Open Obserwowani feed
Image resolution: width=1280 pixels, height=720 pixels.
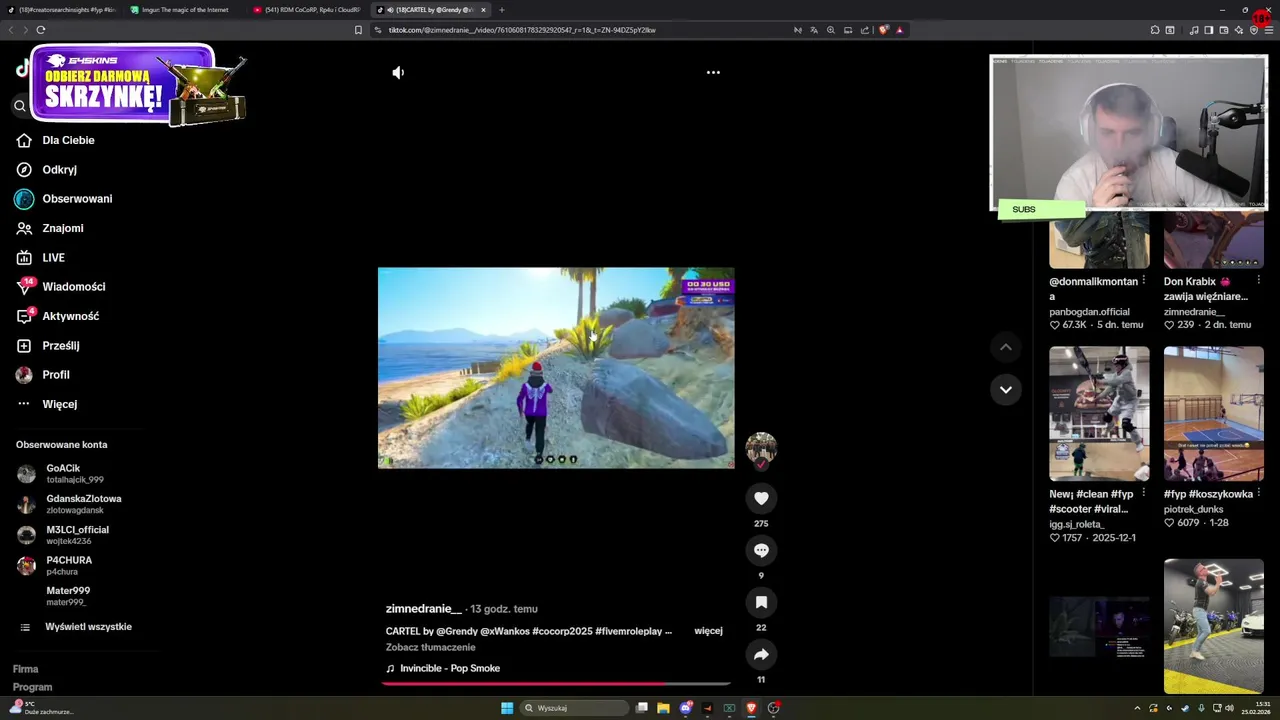77,199
